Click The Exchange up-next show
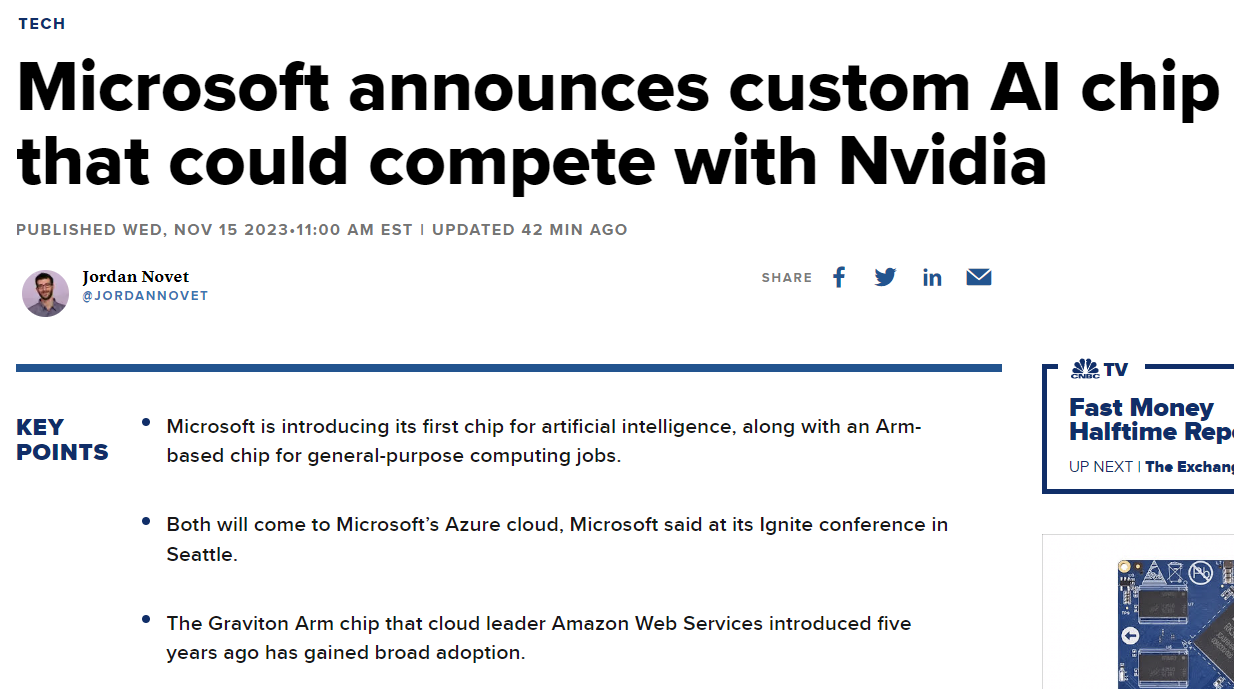 pos(1189,466)
